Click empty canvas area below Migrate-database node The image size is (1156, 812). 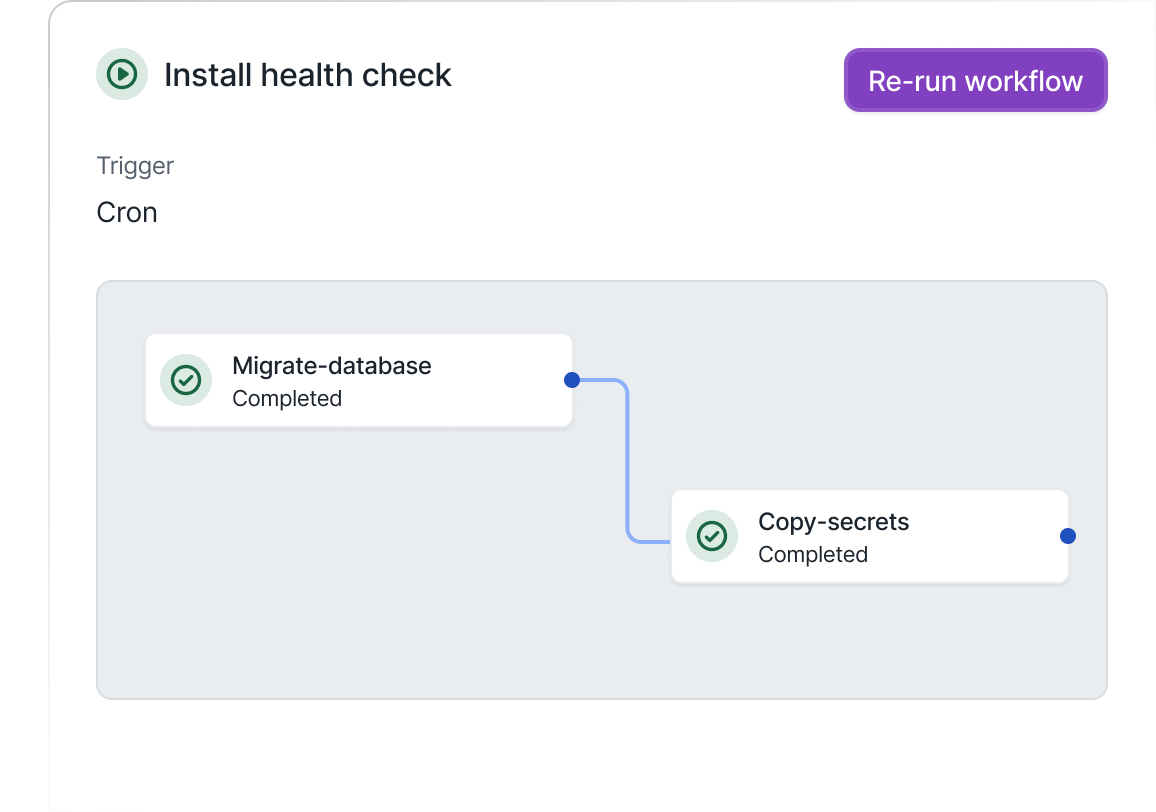[350, 560]
